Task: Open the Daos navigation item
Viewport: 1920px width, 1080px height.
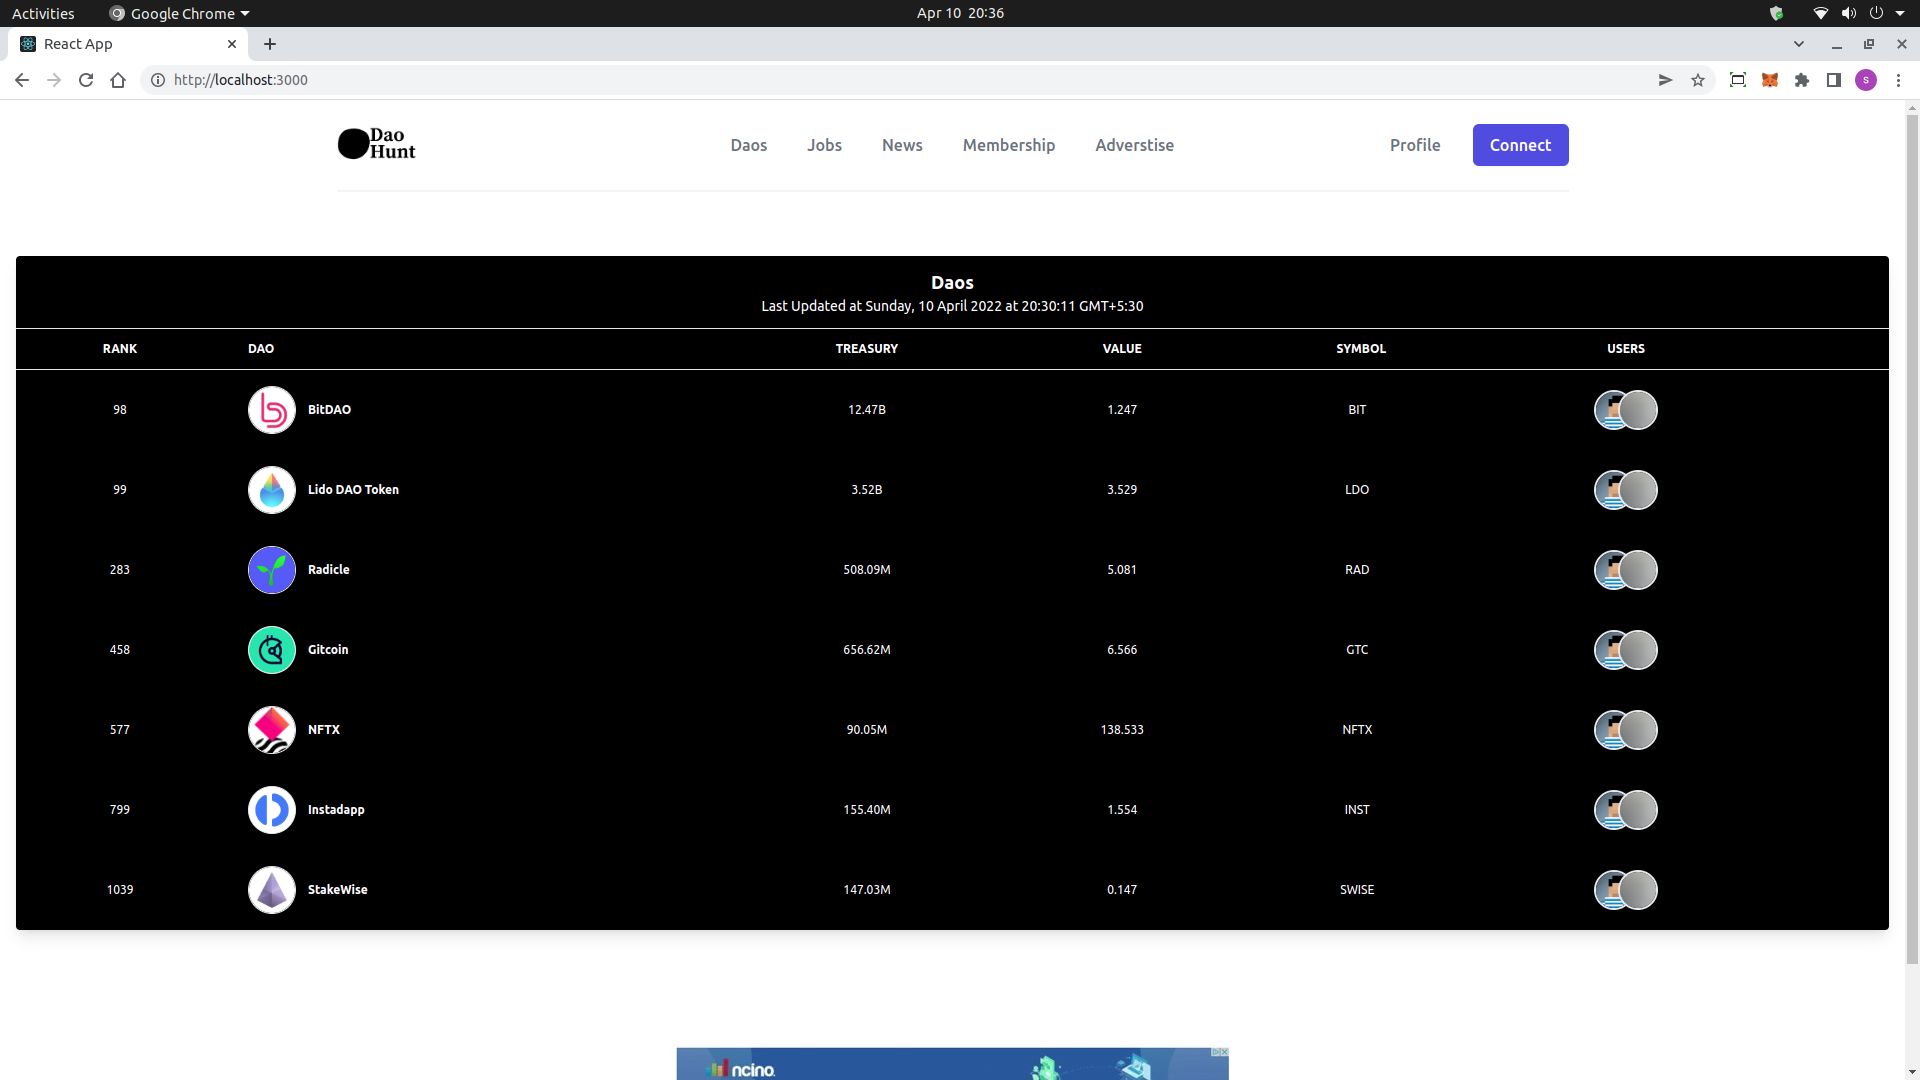Action: (x=748, y=145)
